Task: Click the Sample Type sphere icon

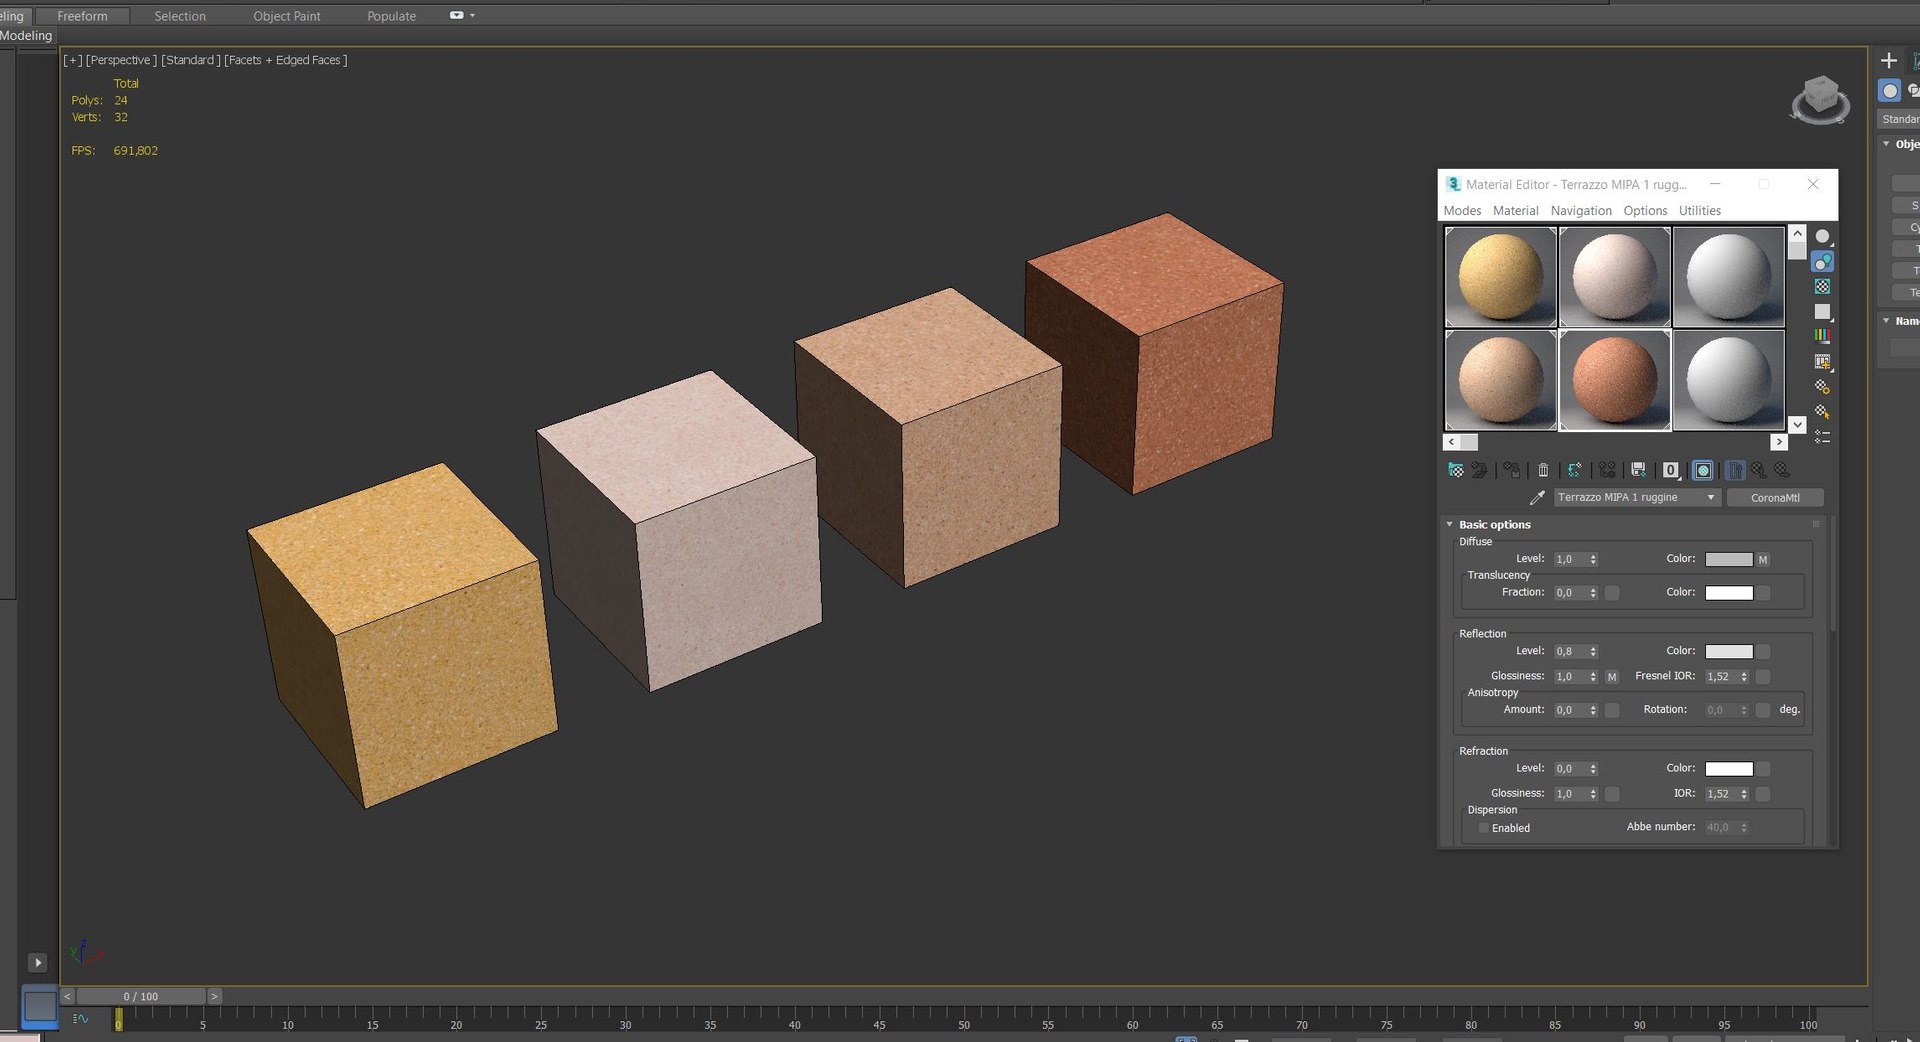Action: click(1823, 237)
